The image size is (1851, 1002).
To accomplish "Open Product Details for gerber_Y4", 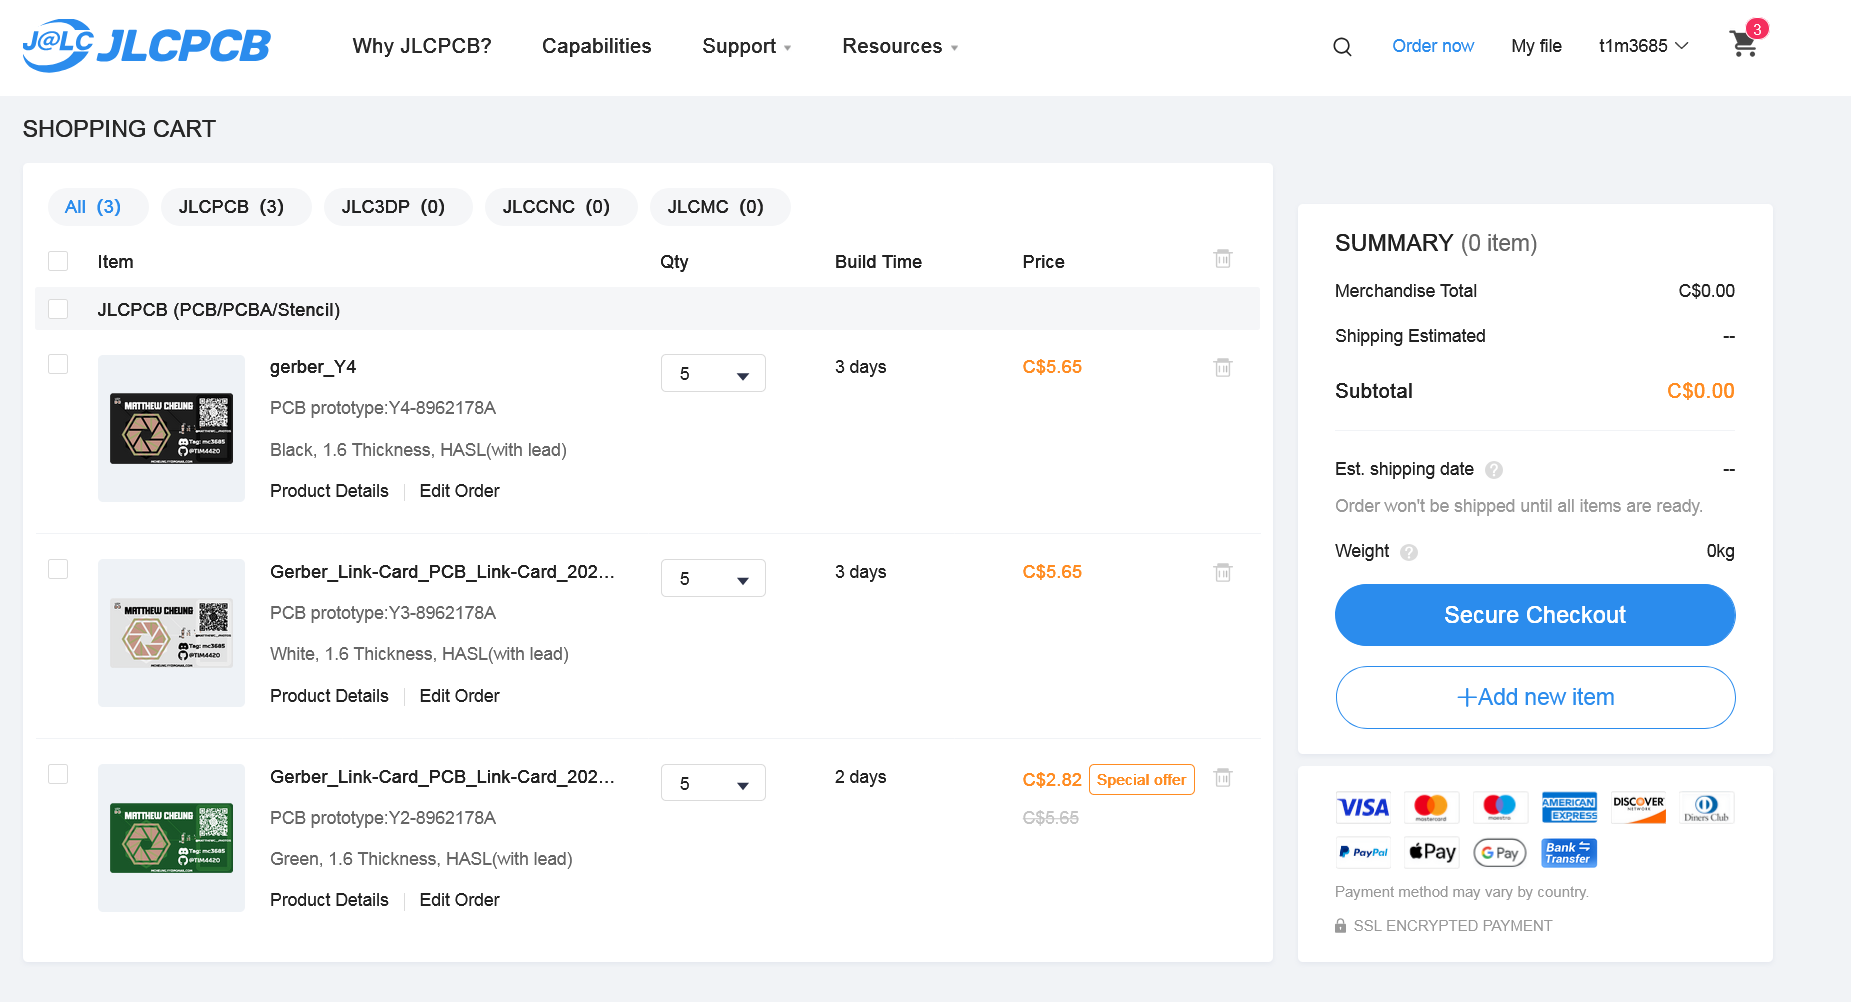I will 329,491.
